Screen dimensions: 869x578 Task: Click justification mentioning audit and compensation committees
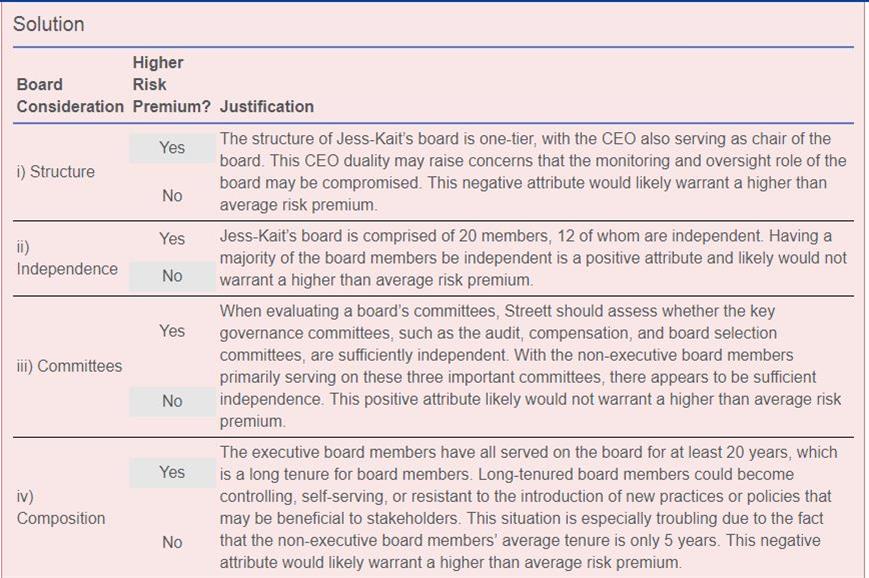(x=530, y=366)
